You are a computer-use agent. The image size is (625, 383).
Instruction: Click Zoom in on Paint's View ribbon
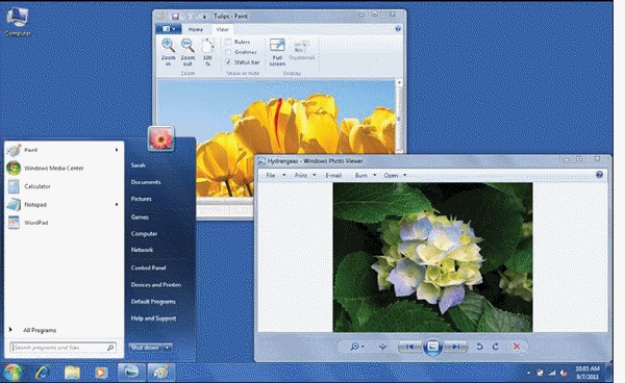[168, 52]
